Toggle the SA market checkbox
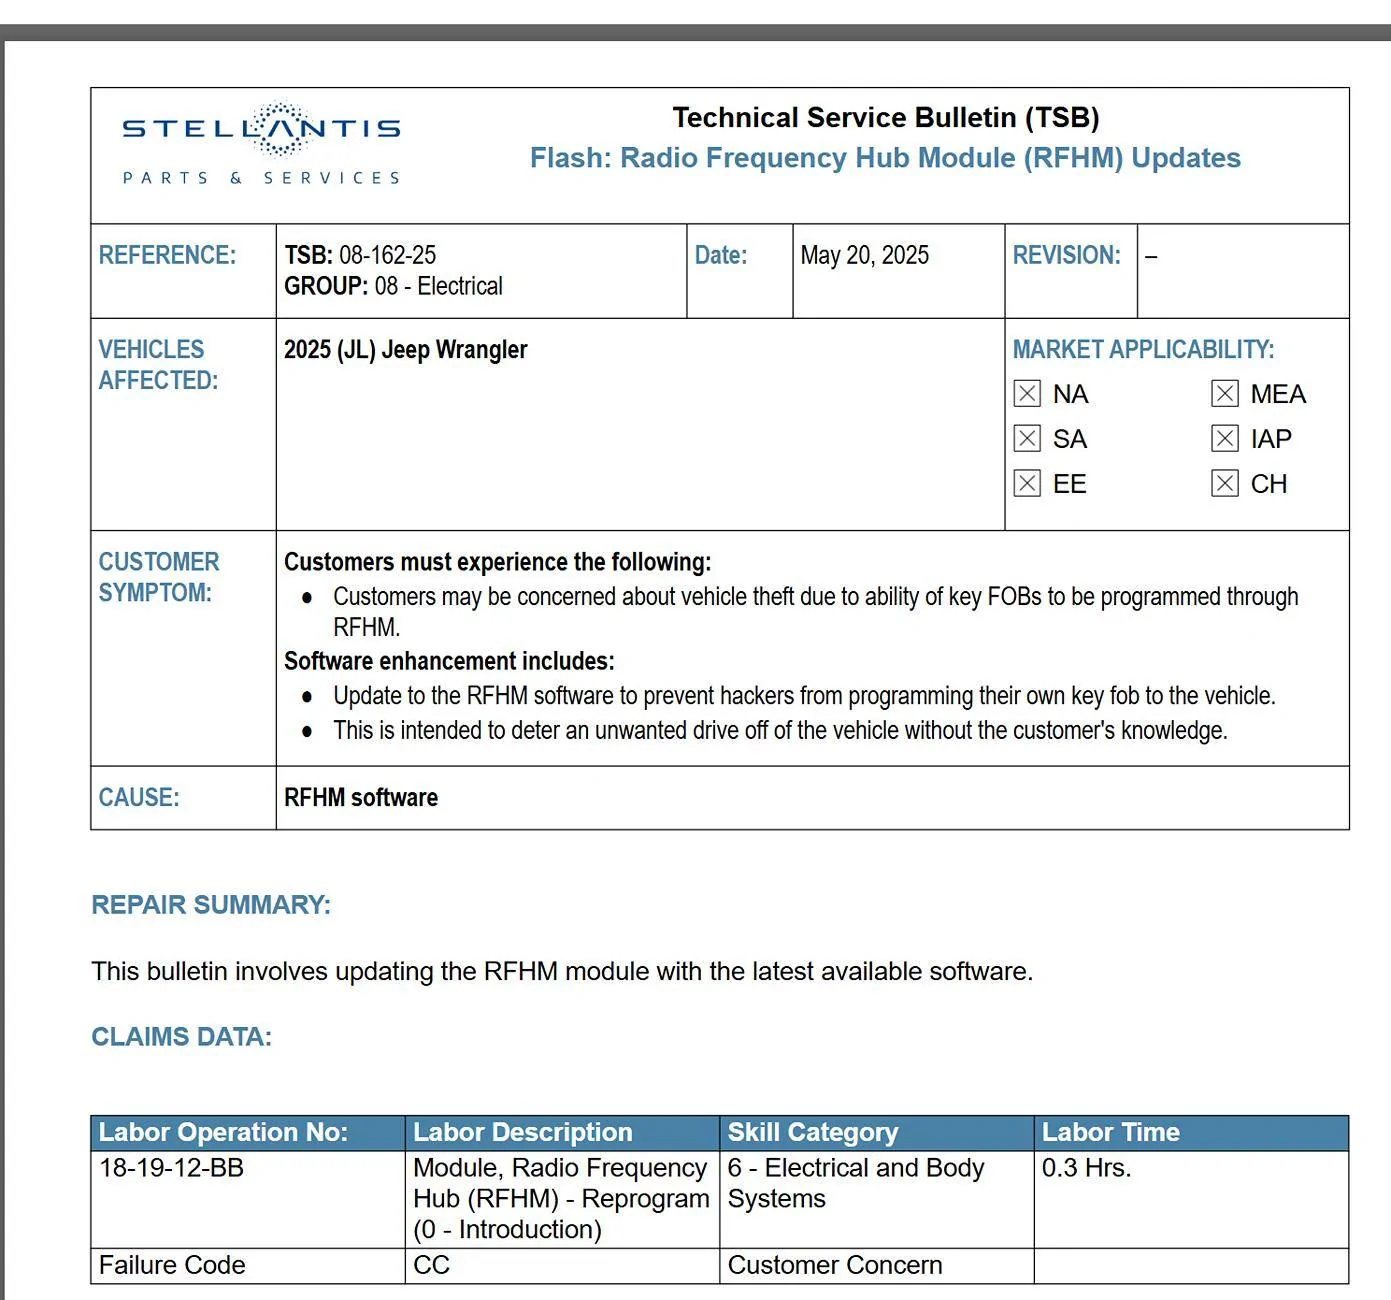Screen dimensions: 1391x1300 tap(1027, 439)
